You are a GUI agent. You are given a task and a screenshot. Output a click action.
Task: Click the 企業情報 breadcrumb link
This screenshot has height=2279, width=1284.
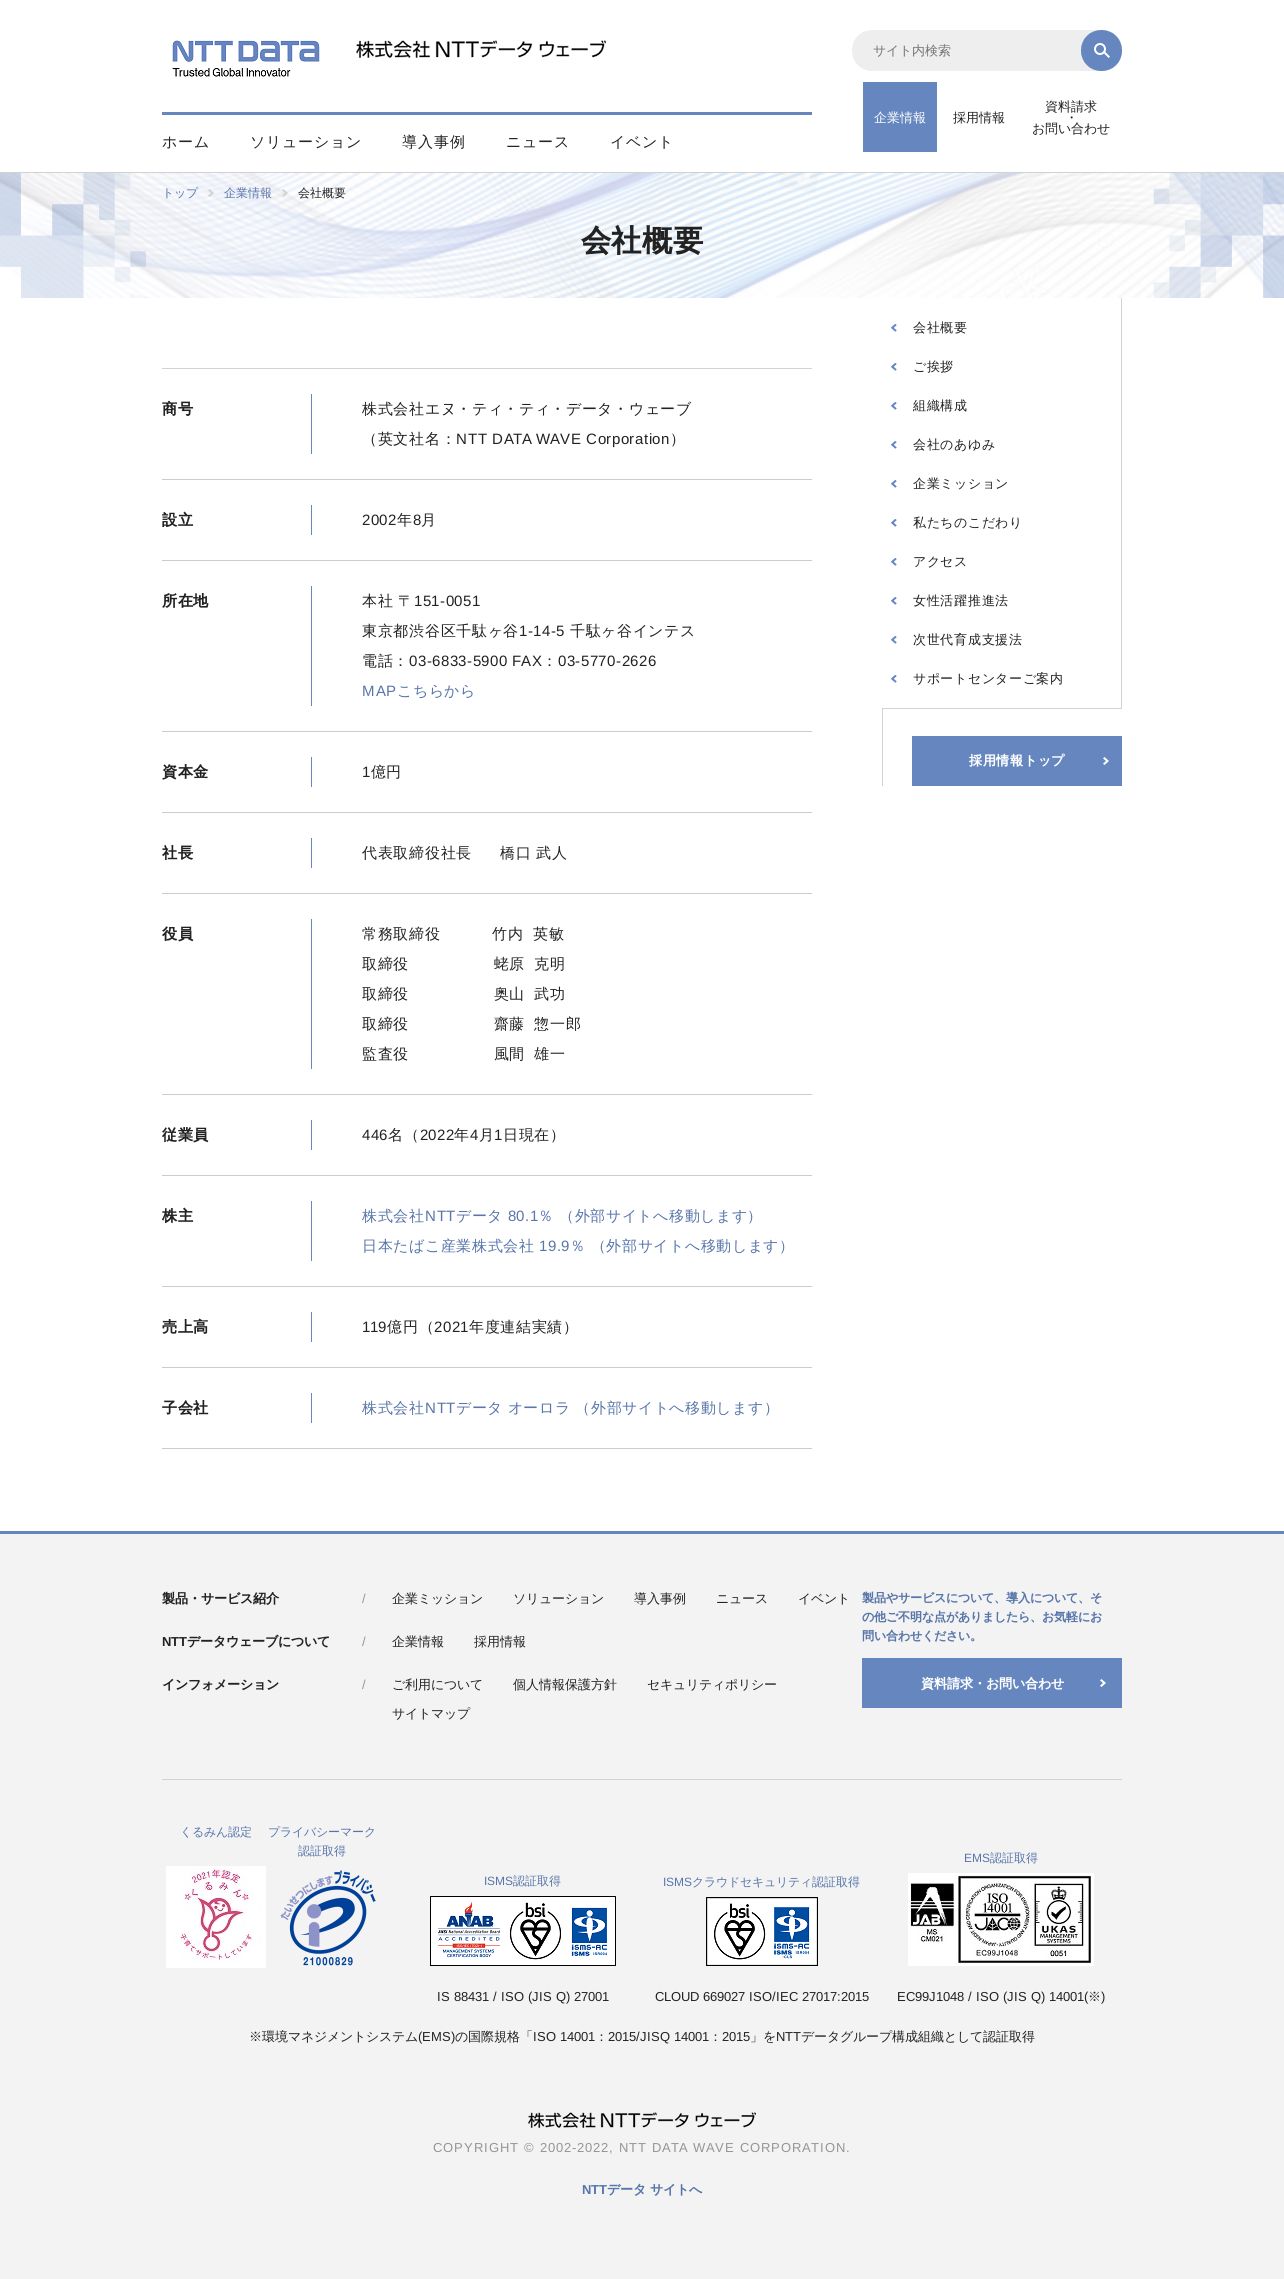(248, 193)
